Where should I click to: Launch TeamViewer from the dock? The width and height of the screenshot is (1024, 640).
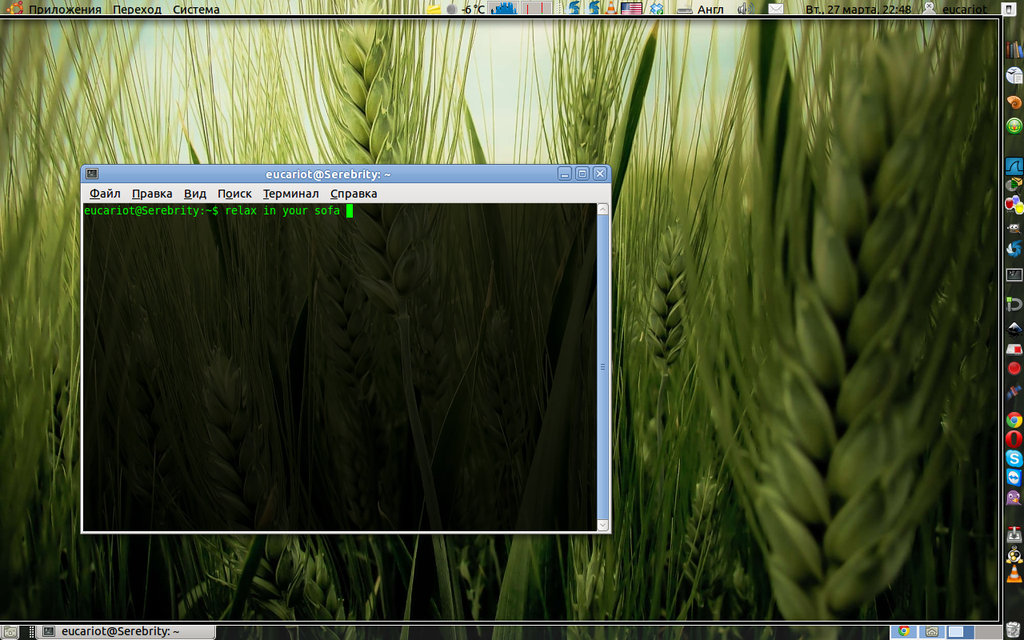[x=1013, y=477]
